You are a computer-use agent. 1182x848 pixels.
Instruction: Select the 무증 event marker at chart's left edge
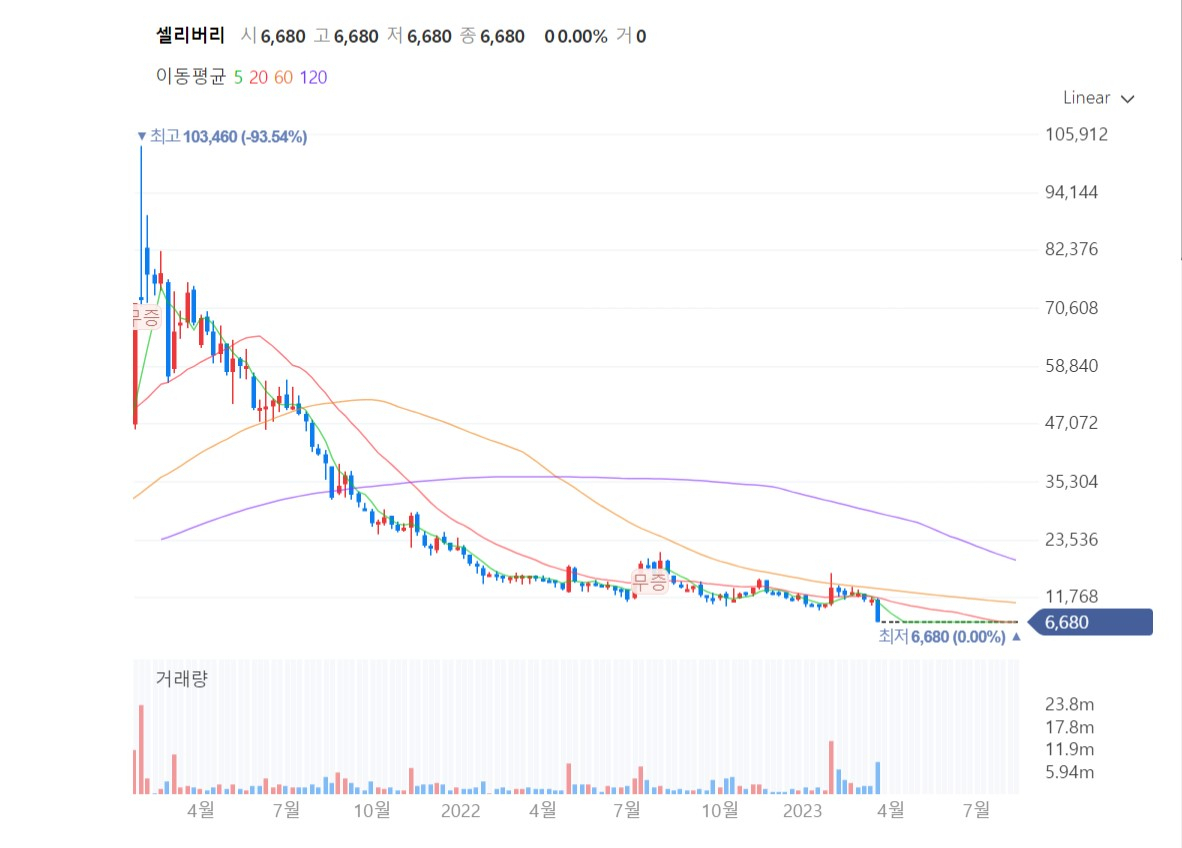[x=146, y=318]
